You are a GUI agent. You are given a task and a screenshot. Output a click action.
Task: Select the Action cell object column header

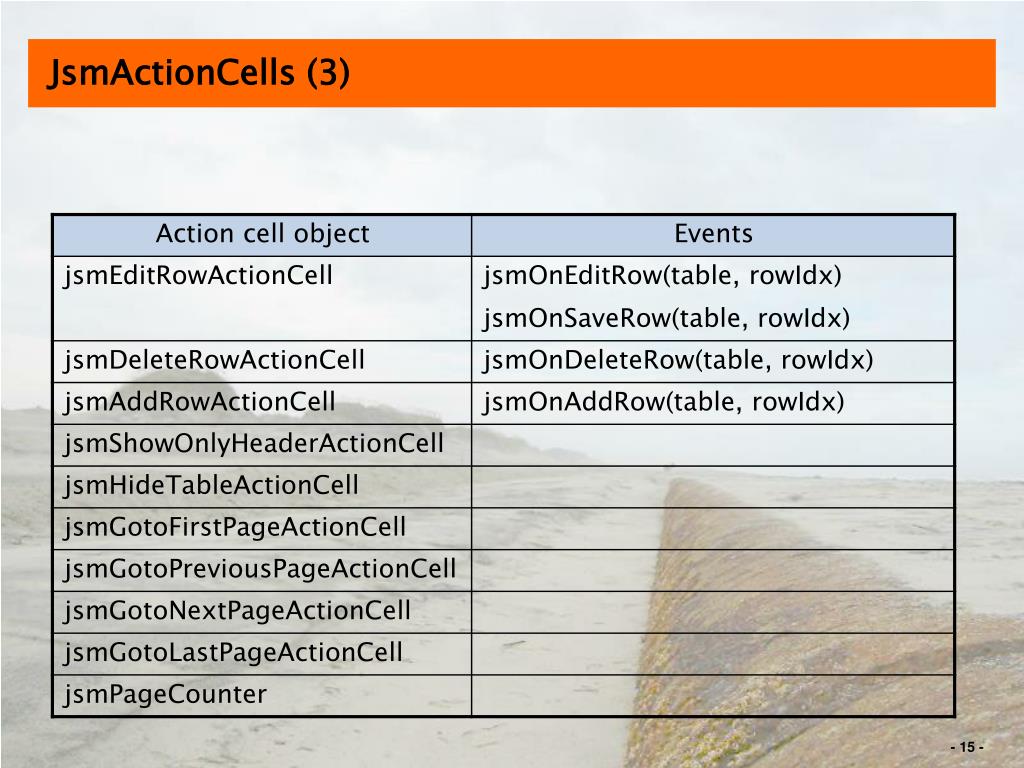click(x=262, y=234)
